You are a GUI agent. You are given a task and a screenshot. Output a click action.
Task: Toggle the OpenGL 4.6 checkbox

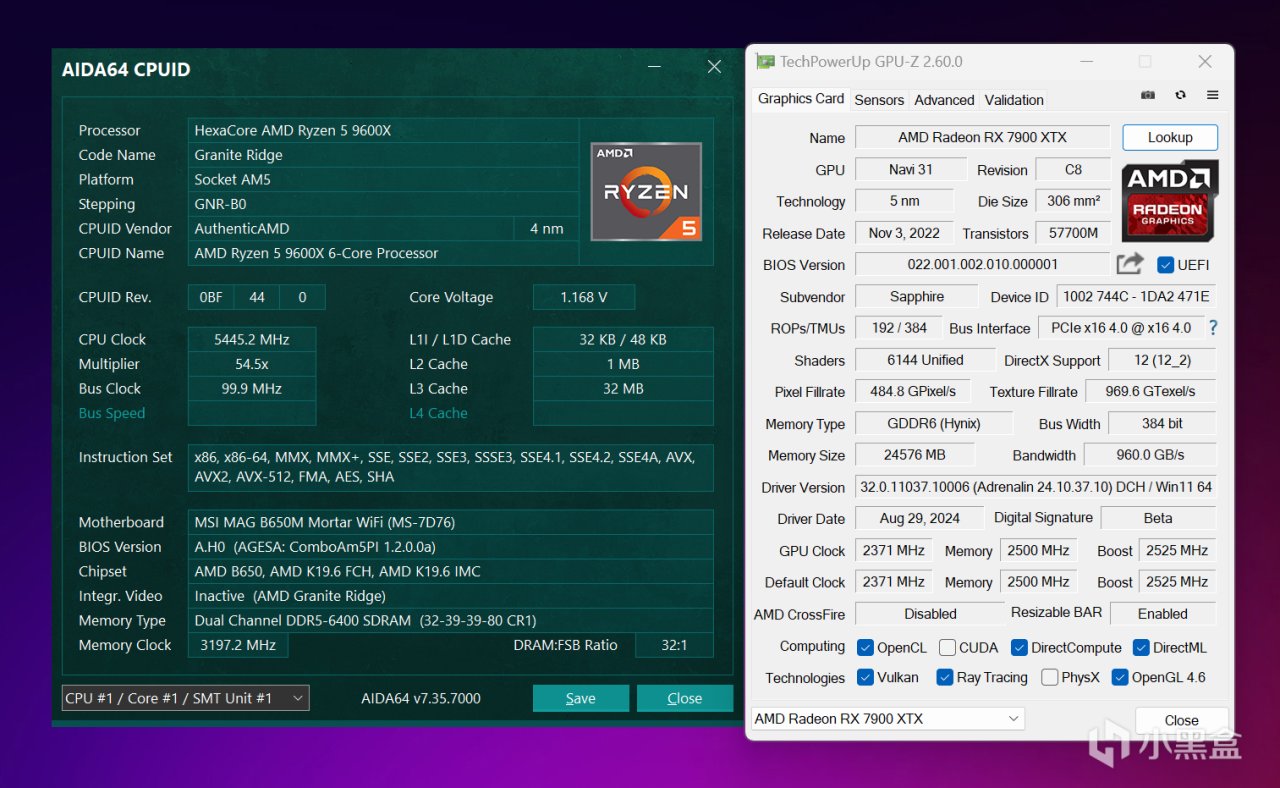(x=1120, y=677)
